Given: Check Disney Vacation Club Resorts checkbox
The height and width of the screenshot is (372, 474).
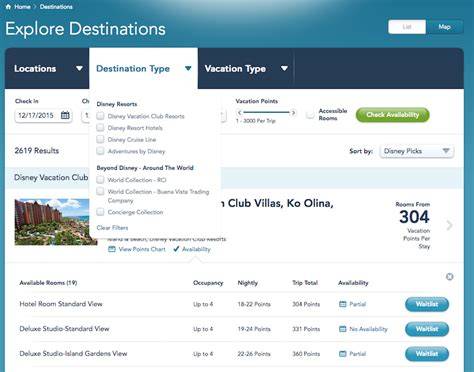Looking at the screenshot, I should (100, 116).
